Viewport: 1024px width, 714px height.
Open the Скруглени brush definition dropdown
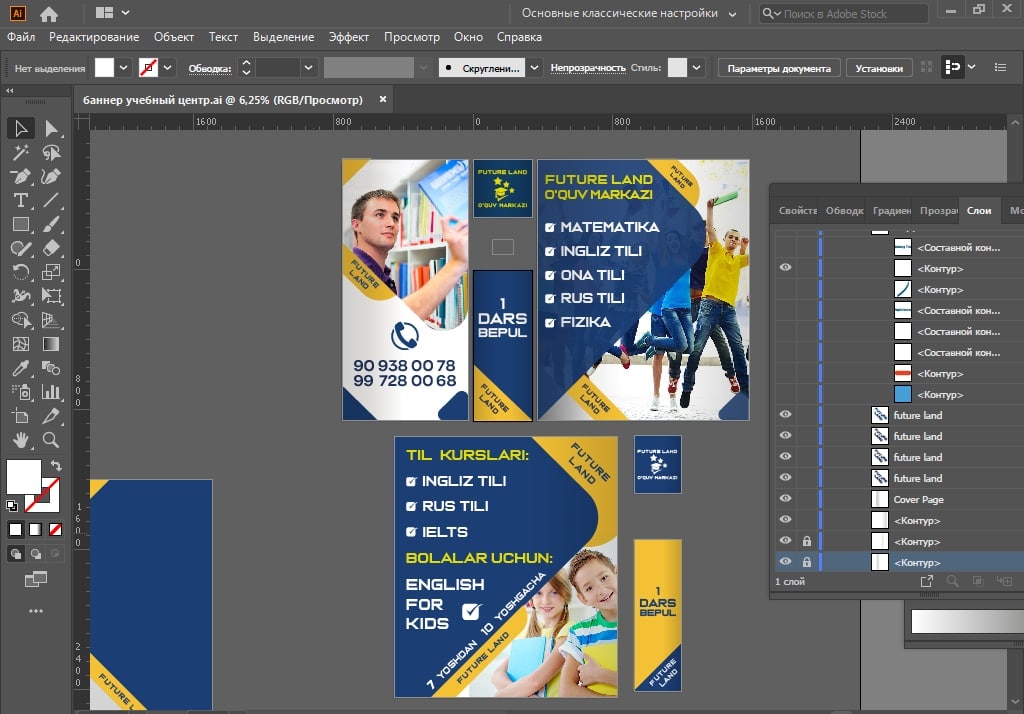pyautogui.click(x=534, y=67)
